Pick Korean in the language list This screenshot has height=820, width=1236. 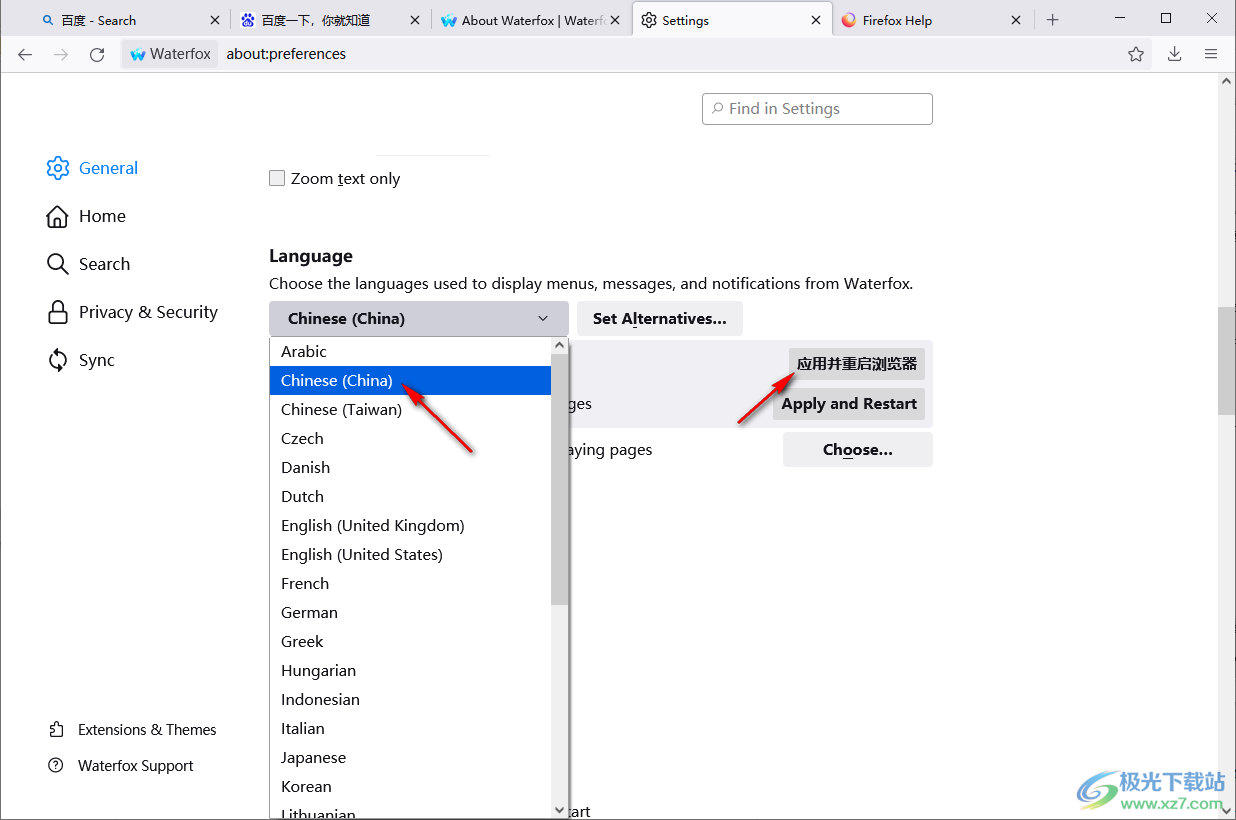[410, 786]
